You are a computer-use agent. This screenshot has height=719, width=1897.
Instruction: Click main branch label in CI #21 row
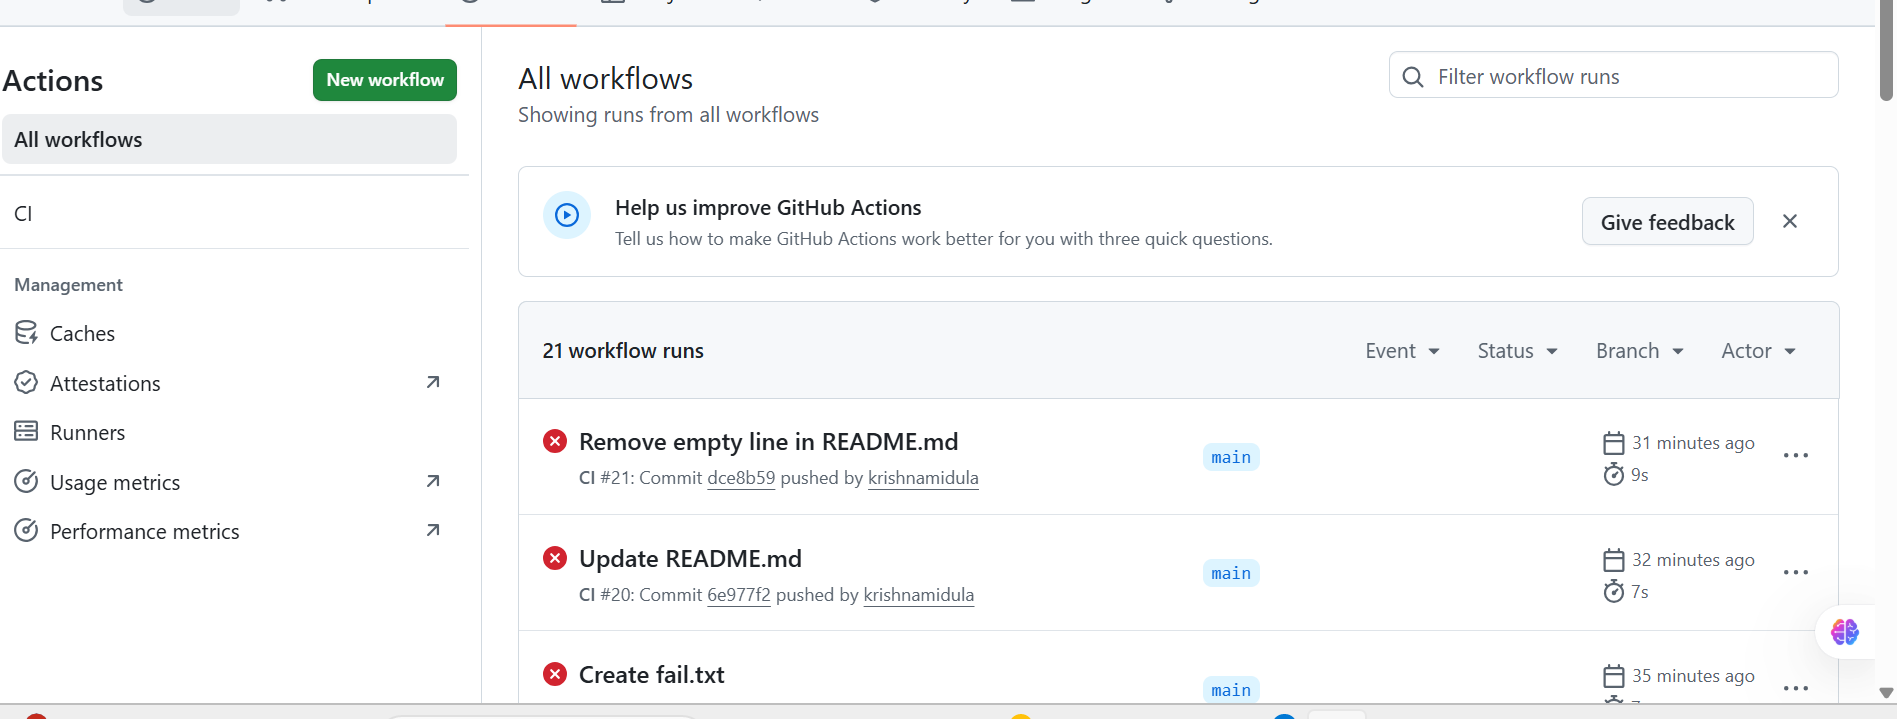1231,457
